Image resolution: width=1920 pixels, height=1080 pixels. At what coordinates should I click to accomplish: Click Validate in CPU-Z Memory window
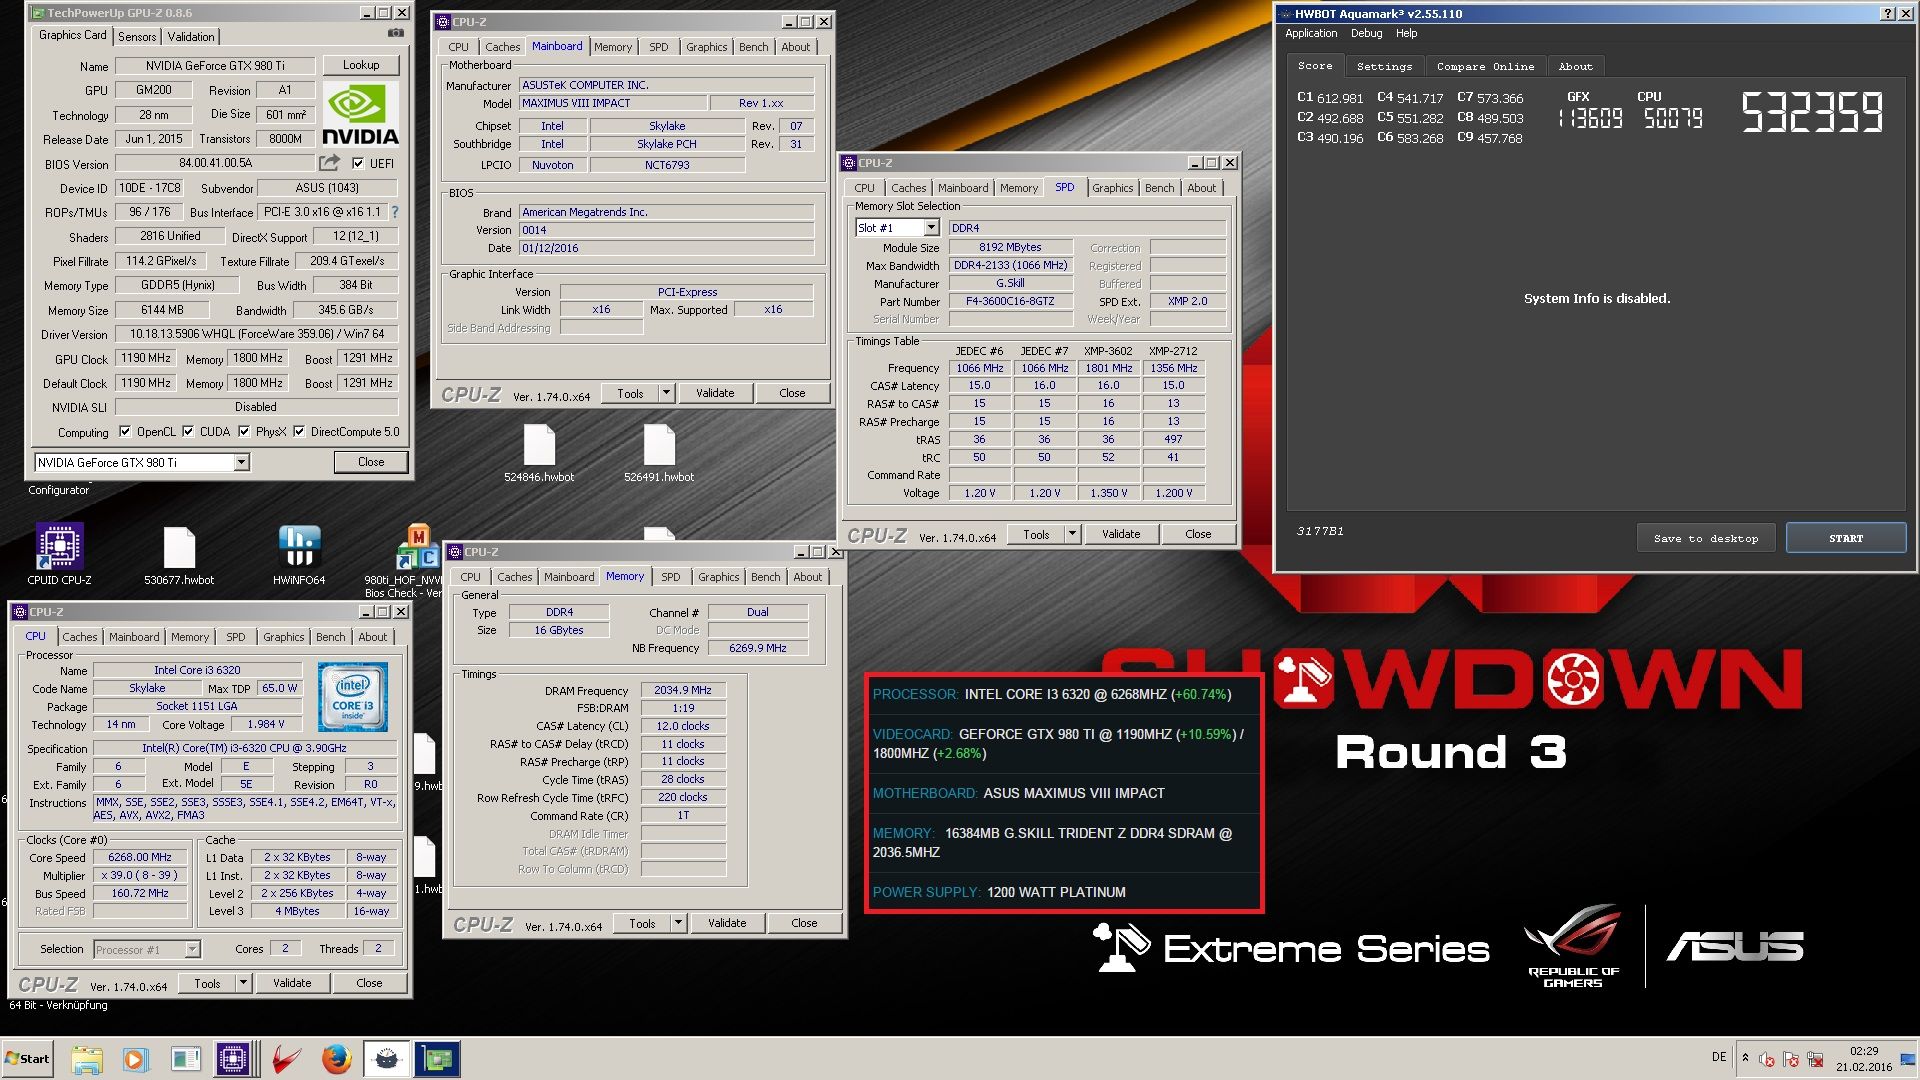coord(727,923)
